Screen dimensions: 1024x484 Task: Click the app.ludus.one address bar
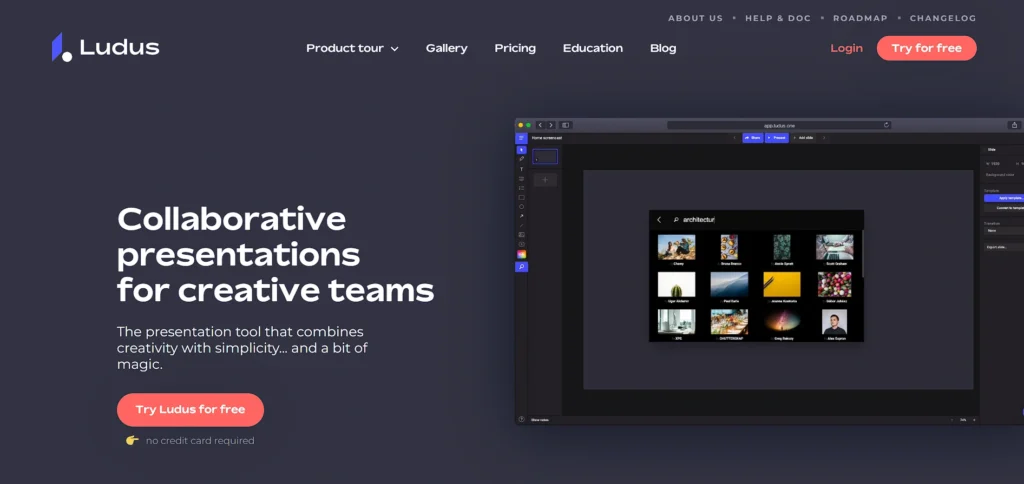tap(779, 125)
